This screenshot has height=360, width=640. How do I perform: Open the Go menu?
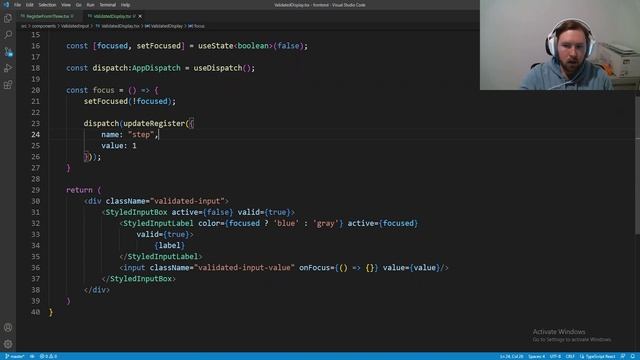click(x=78, y=5)
